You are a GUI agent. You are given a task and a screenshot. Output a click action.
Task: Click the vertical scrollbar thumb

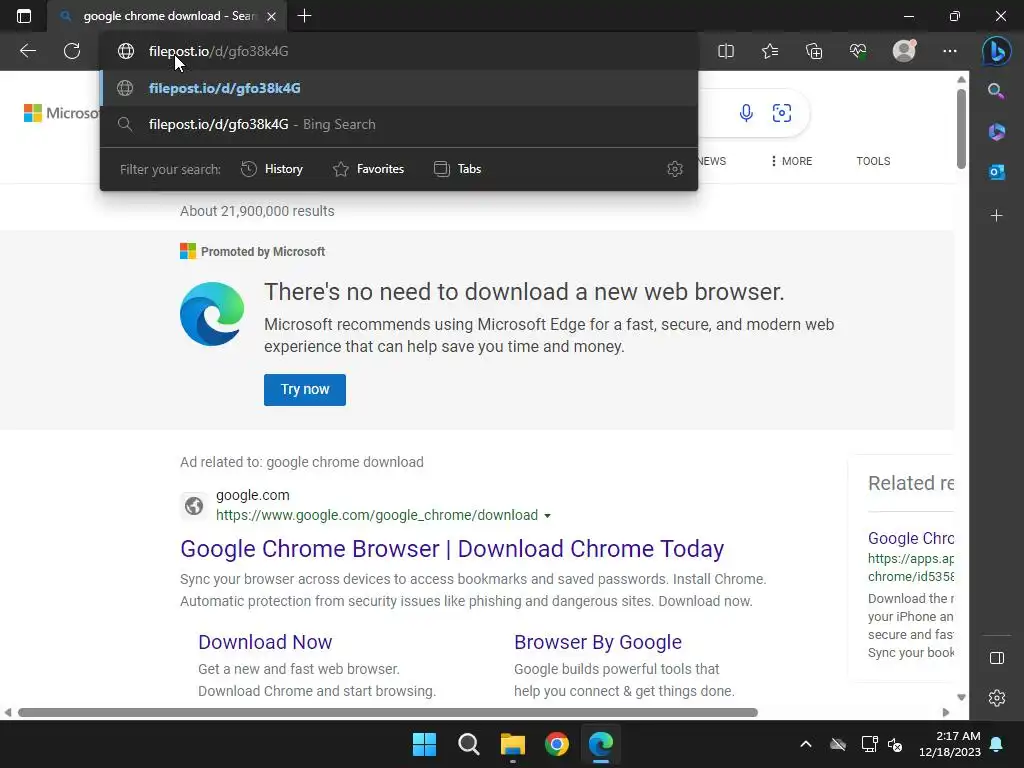pyautogui.click(x=961, y=128)
